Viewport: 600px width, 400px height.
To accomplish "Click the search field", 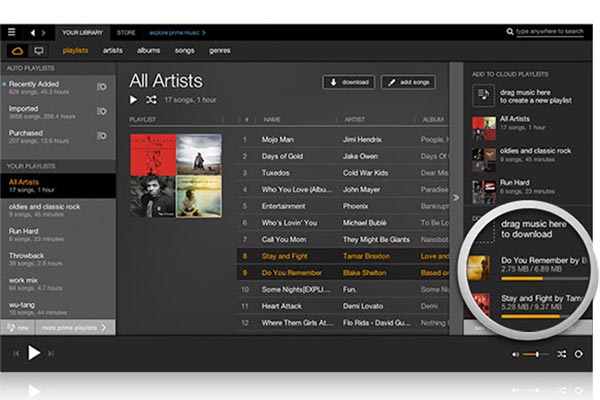I will [x=549, y=31].
